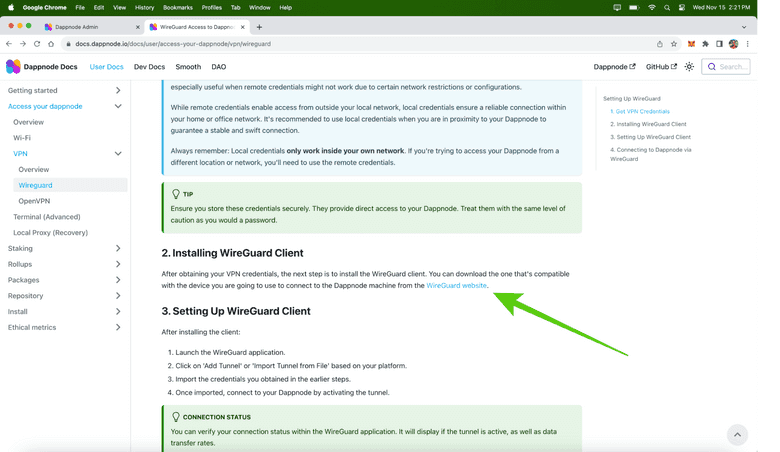Open the Chrome extensions puzzle icon
This screenshot has height=452, width=780.
click(x=705, y=44)
